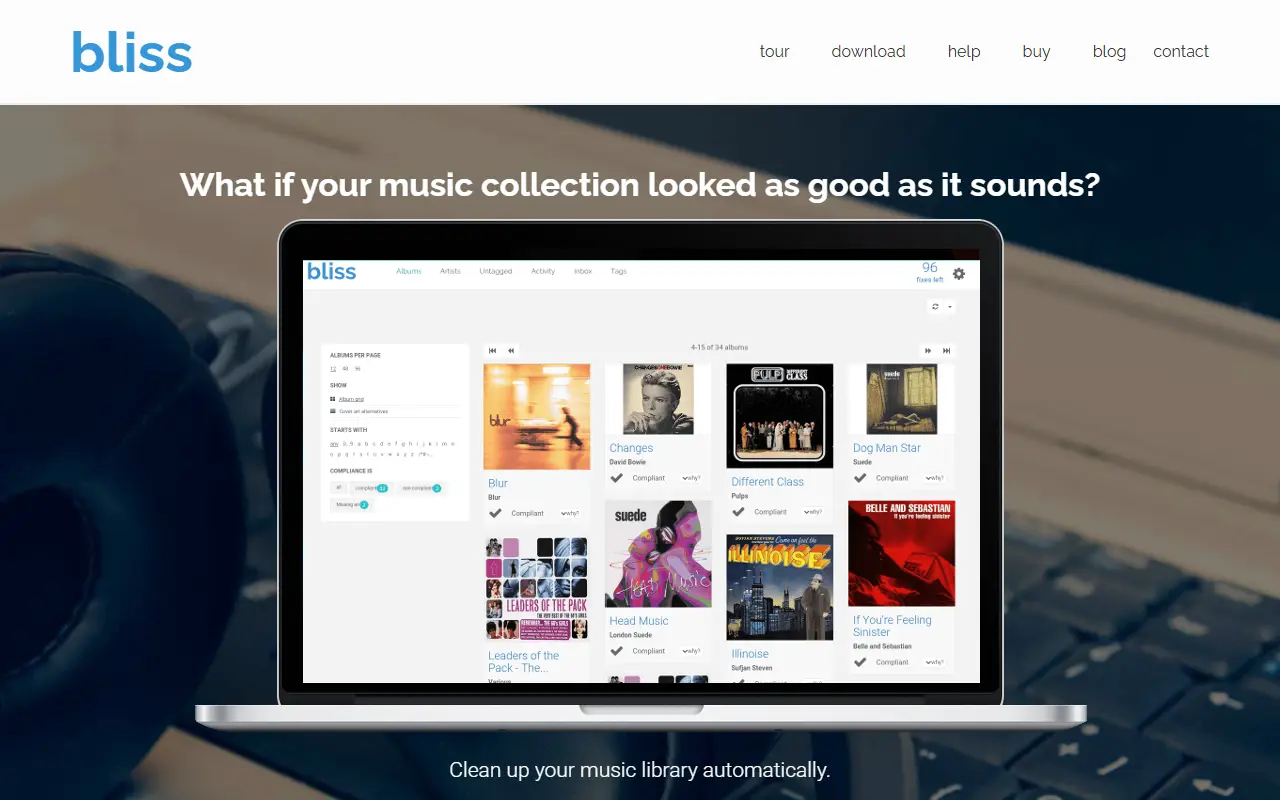
Task: Expand 'why?' for If You're Feeling Sinister
Action: [935, 662]
